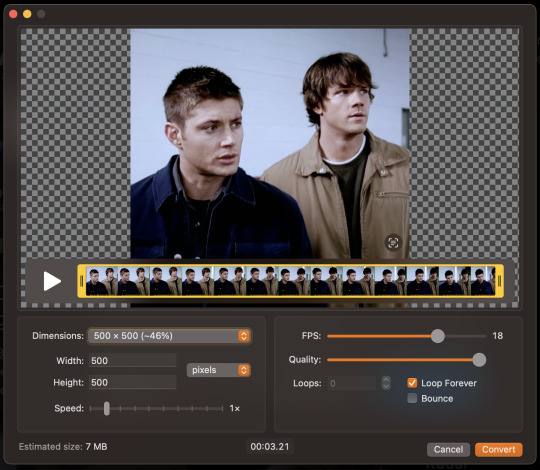The height and width of the screenshot is (470, 540).
Task: Click the left yellow trim handle
Action: 82,281
